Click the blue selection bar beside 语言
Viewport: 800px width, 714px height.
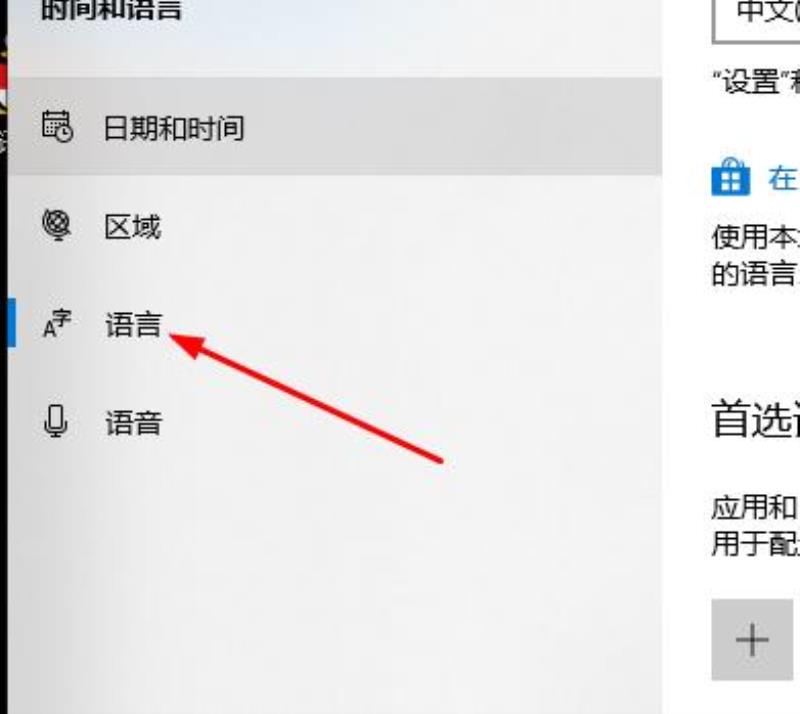11,323
